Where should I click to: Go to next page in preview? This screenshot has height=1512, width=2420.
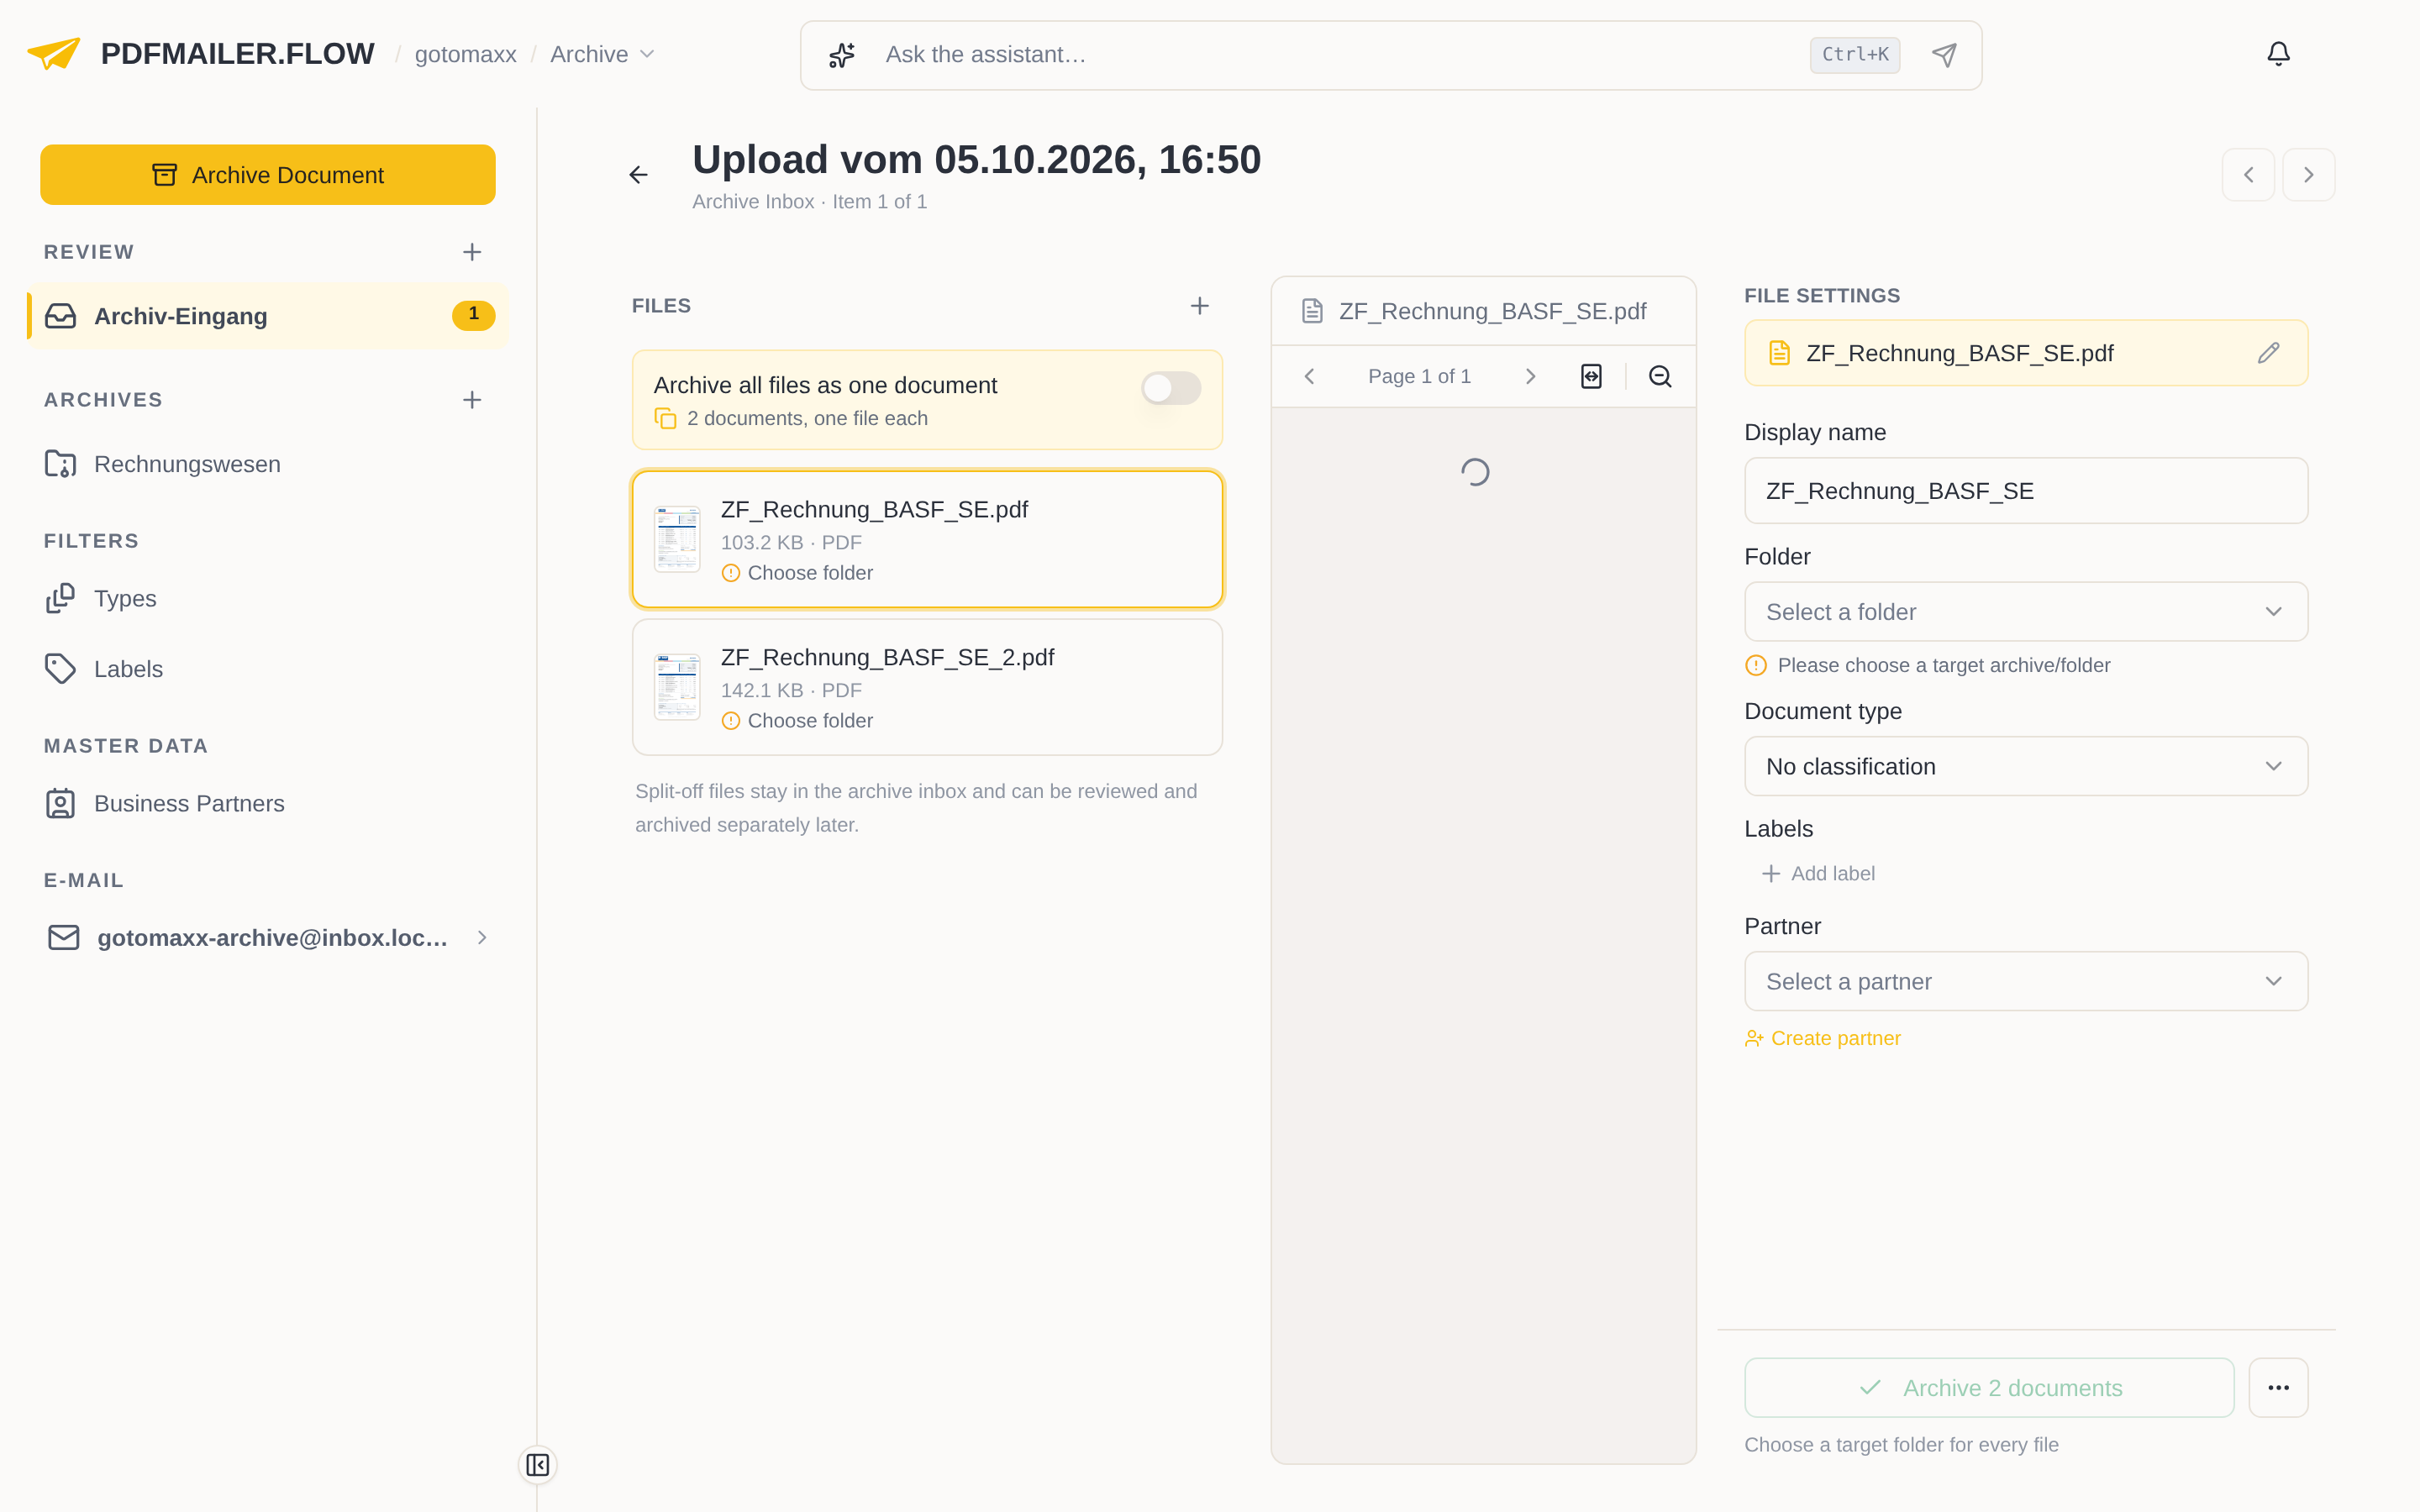click(1530, 376)
